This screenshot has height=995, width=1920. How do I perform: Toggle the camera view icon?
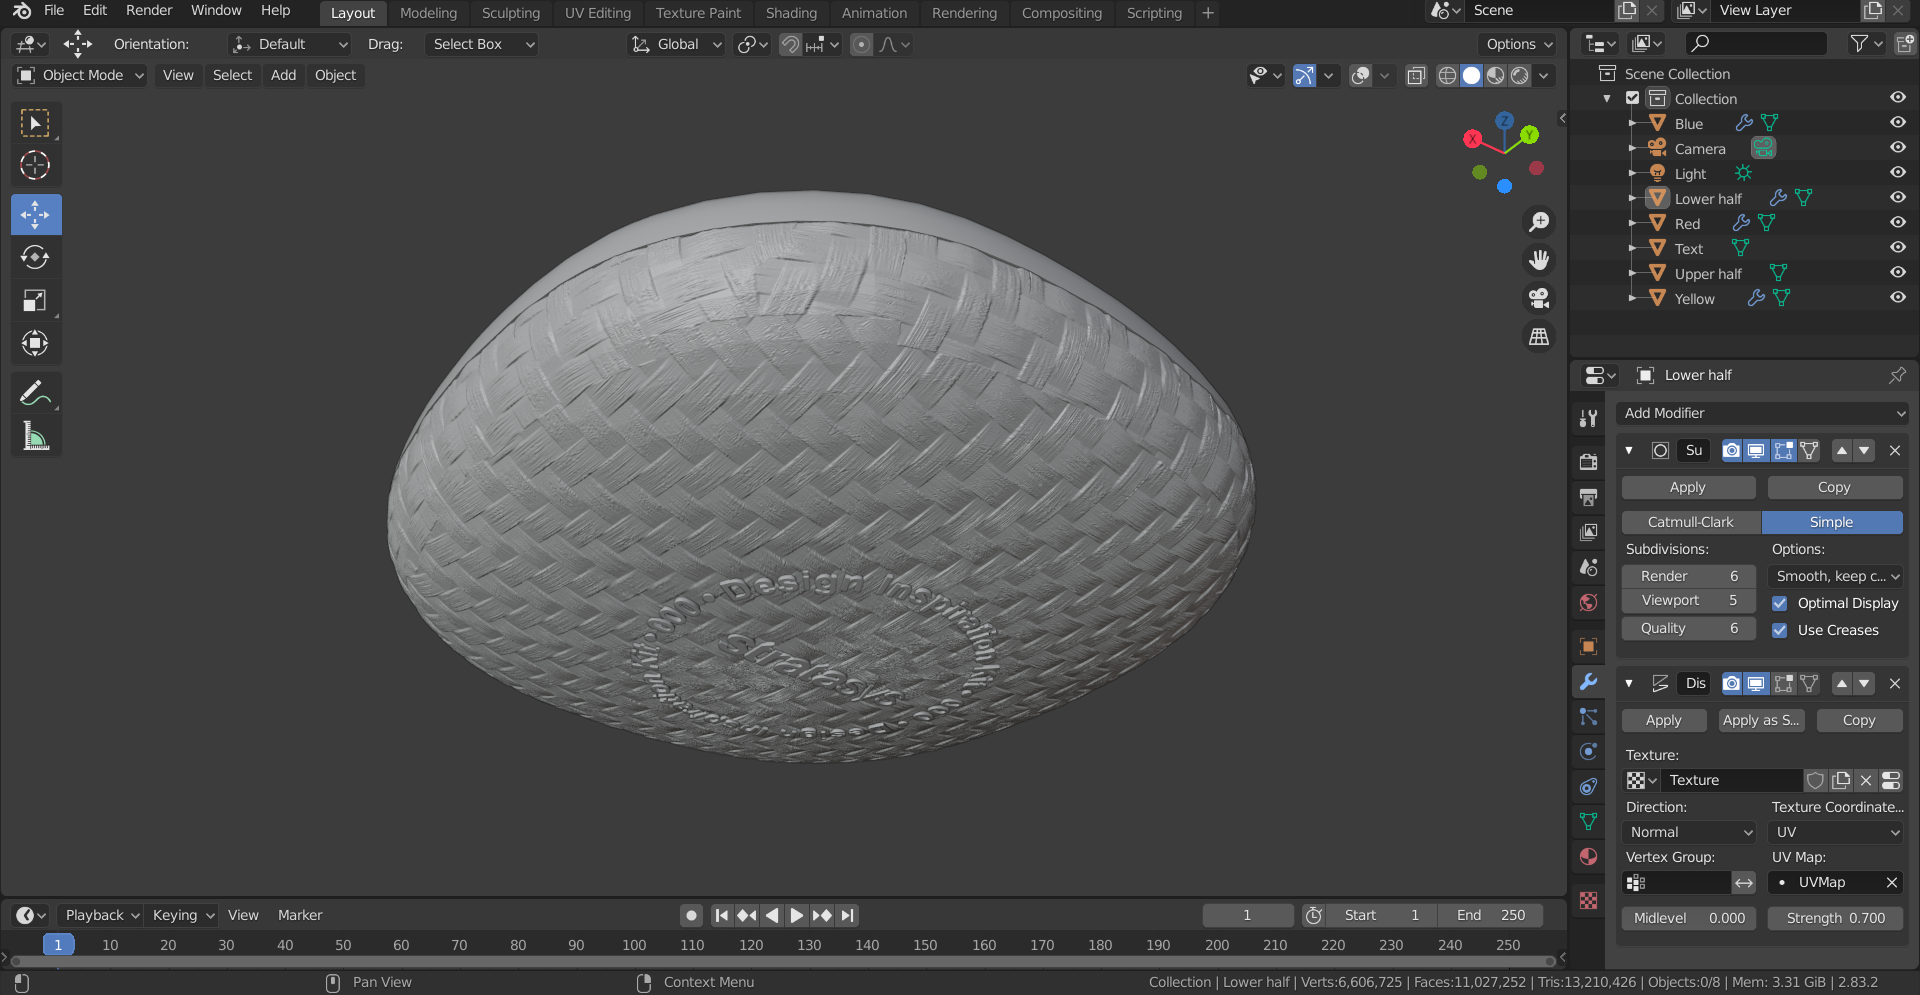[x=1539, y=298]
